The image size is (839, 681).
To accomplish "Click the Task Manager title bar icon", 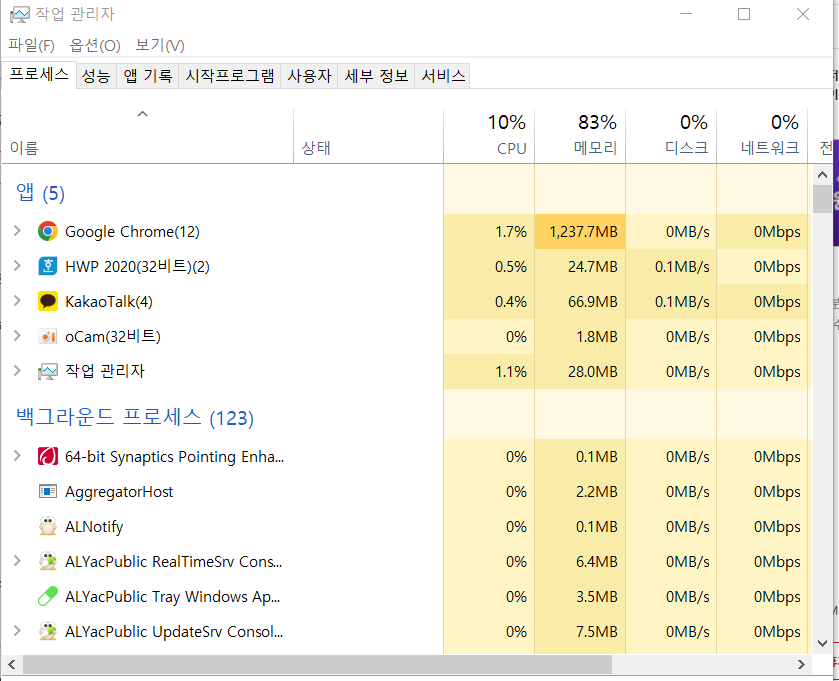I will pos(19,14).
